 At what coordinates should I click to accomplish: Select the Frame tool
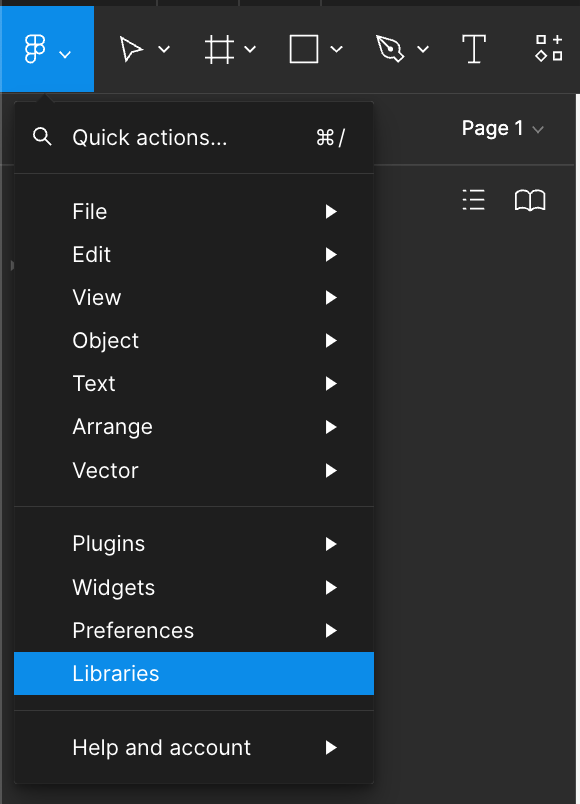[x=219, y=48]
